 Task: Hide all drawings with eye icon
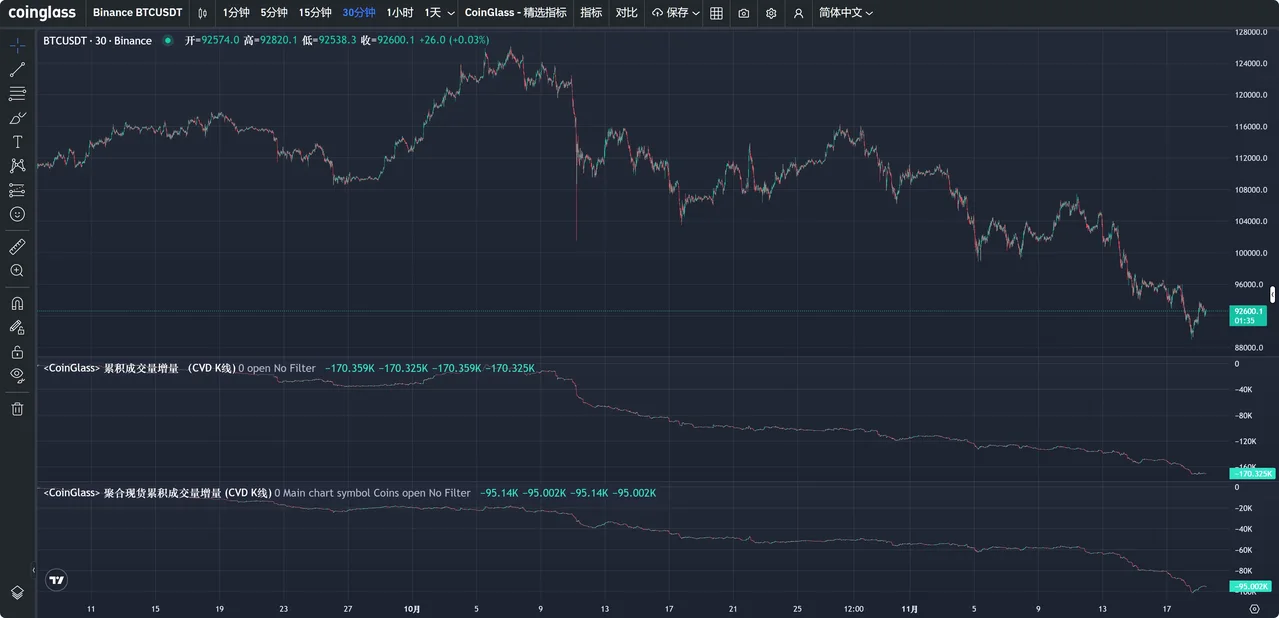(x=17, y=375)
